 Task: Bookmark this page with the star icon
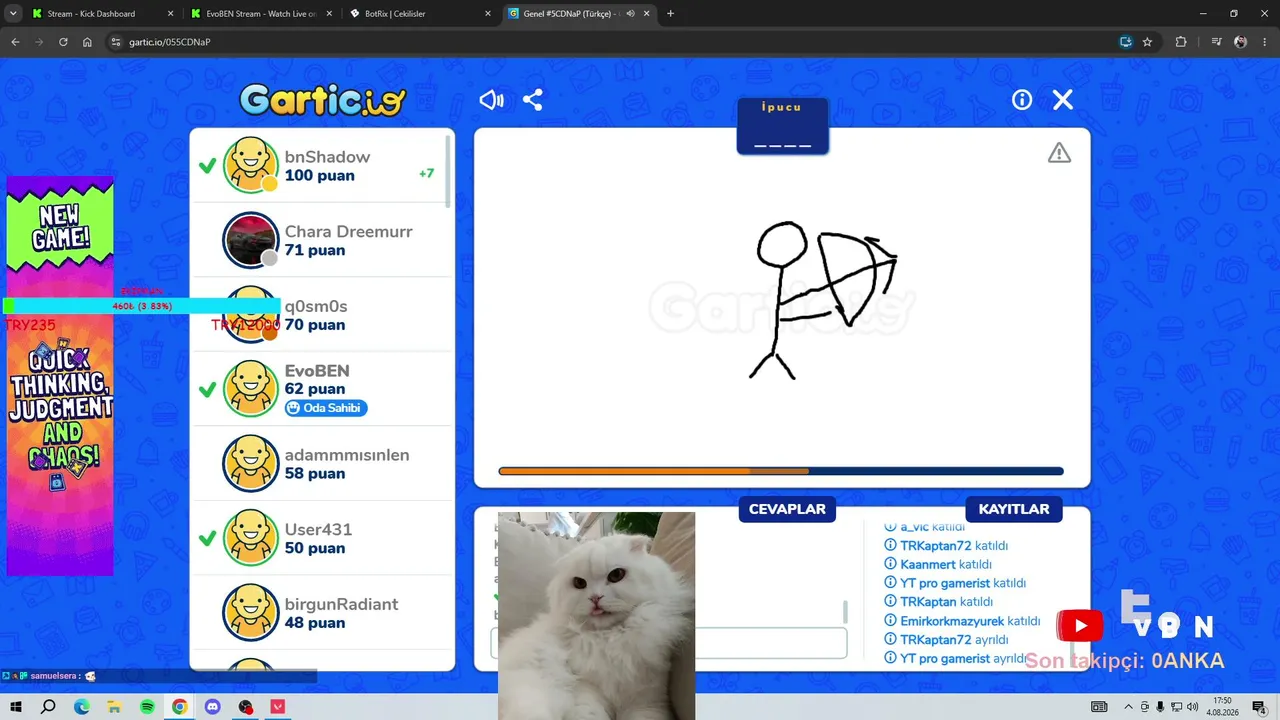[x=1147, y=42]
